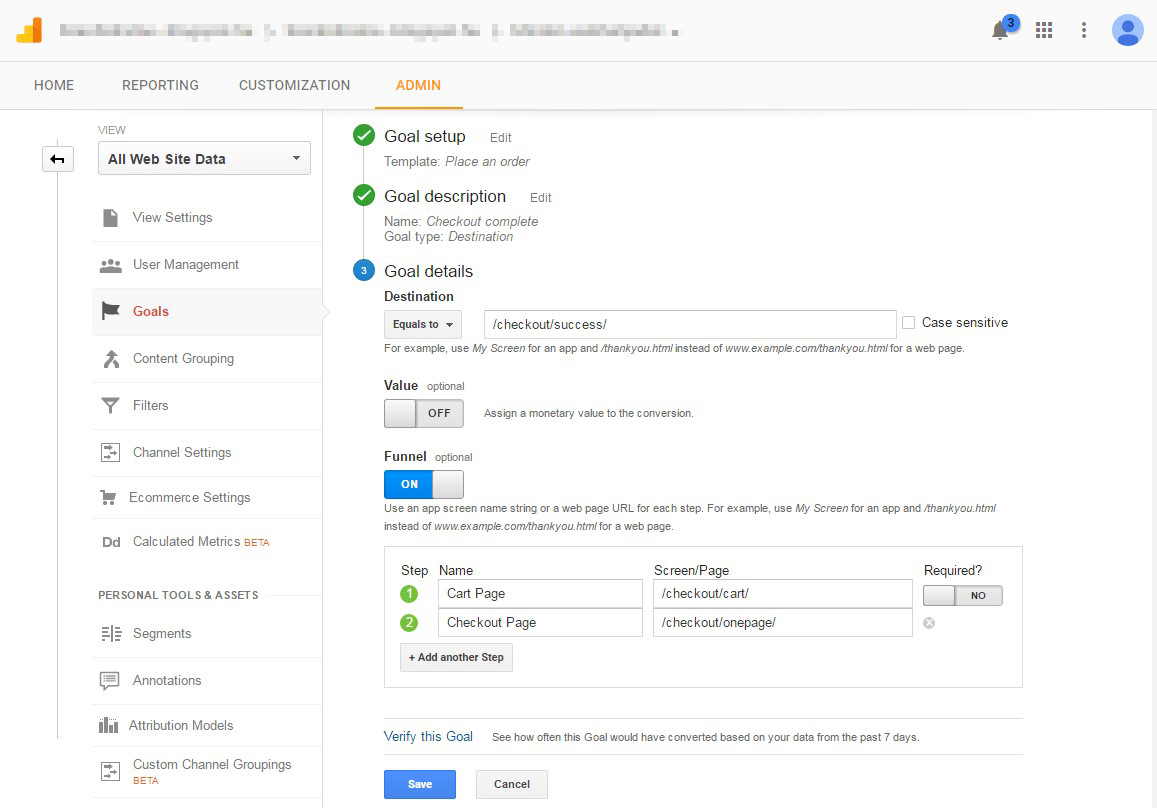Click the Goal details heading

pyautogui.click(x=429, y=272)
